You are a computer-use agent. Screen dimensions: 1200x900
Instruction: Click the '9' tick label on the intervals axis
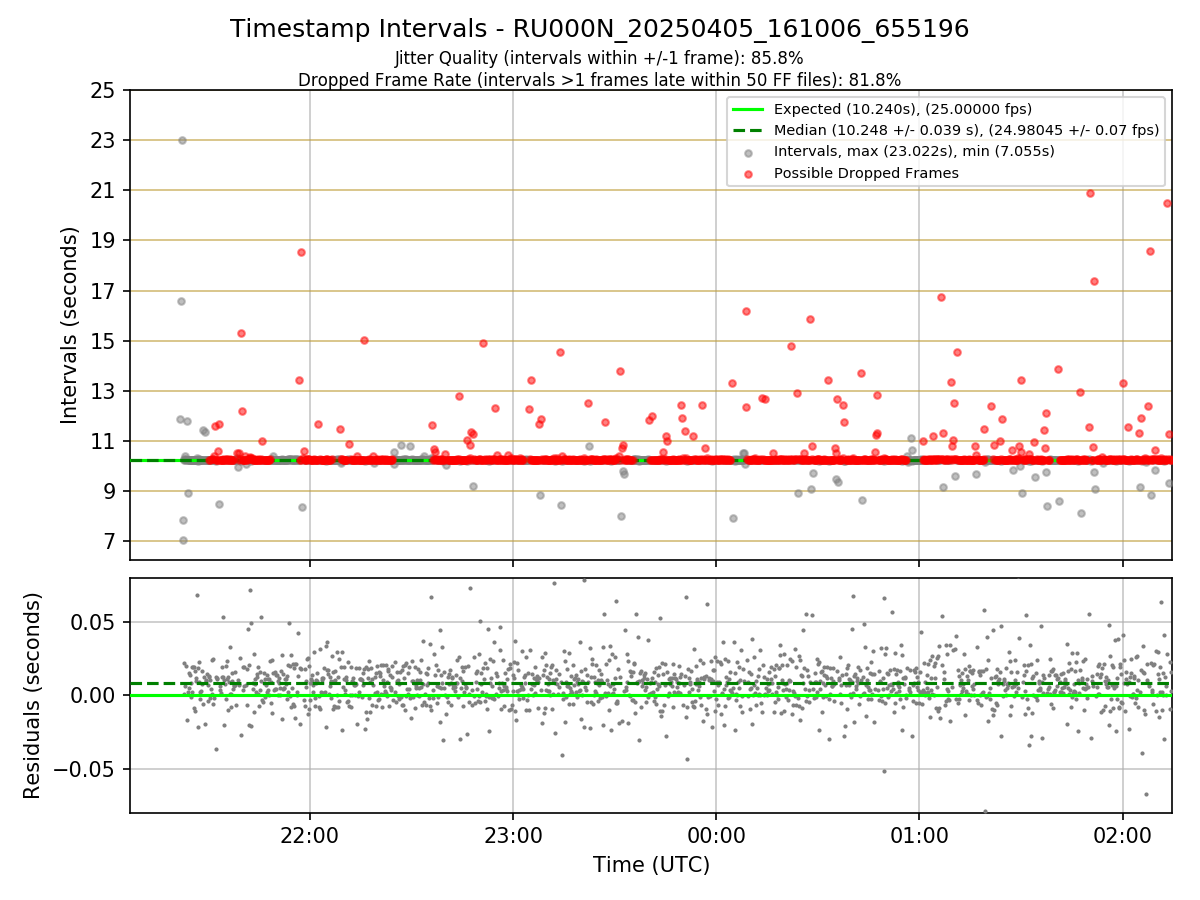109,491
